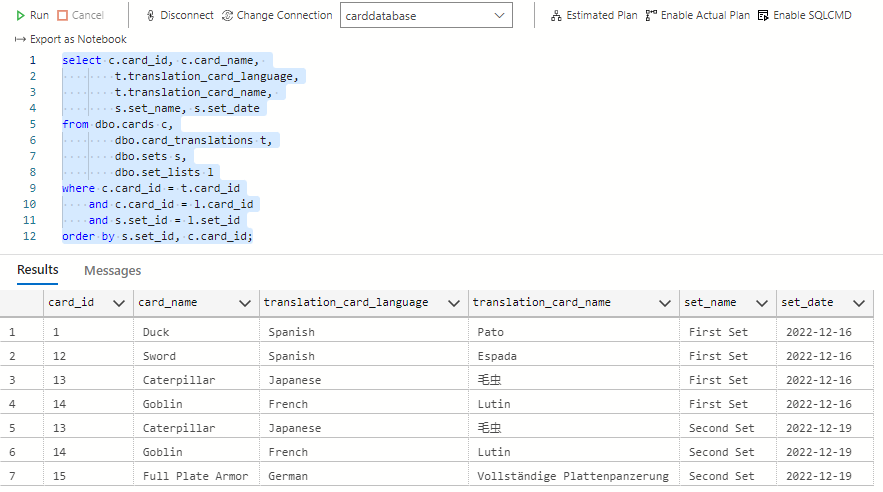The width and height of the screenshot is (883, 492).
Task: Open the carddatabase database dropdown
Action: click(x=426, y=16)
